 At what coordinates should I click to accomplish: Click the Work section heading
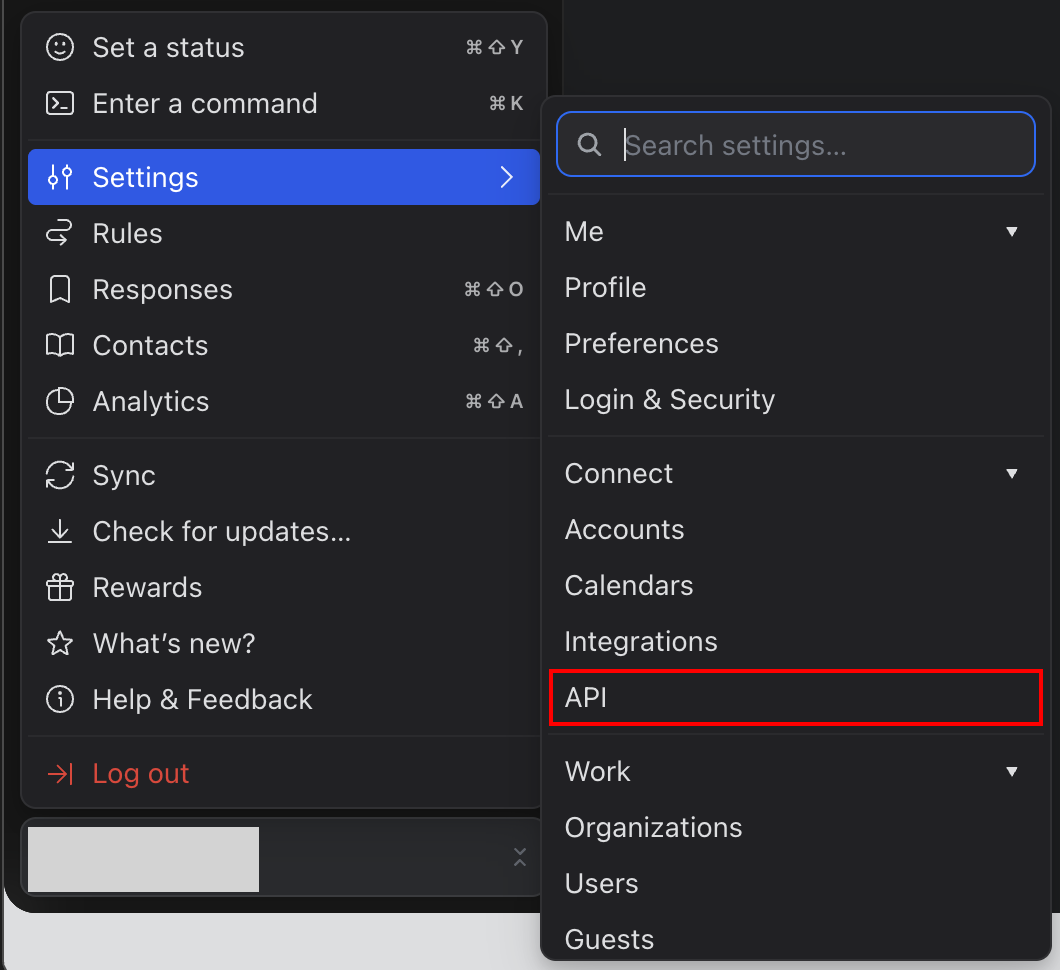click(598, 772)
